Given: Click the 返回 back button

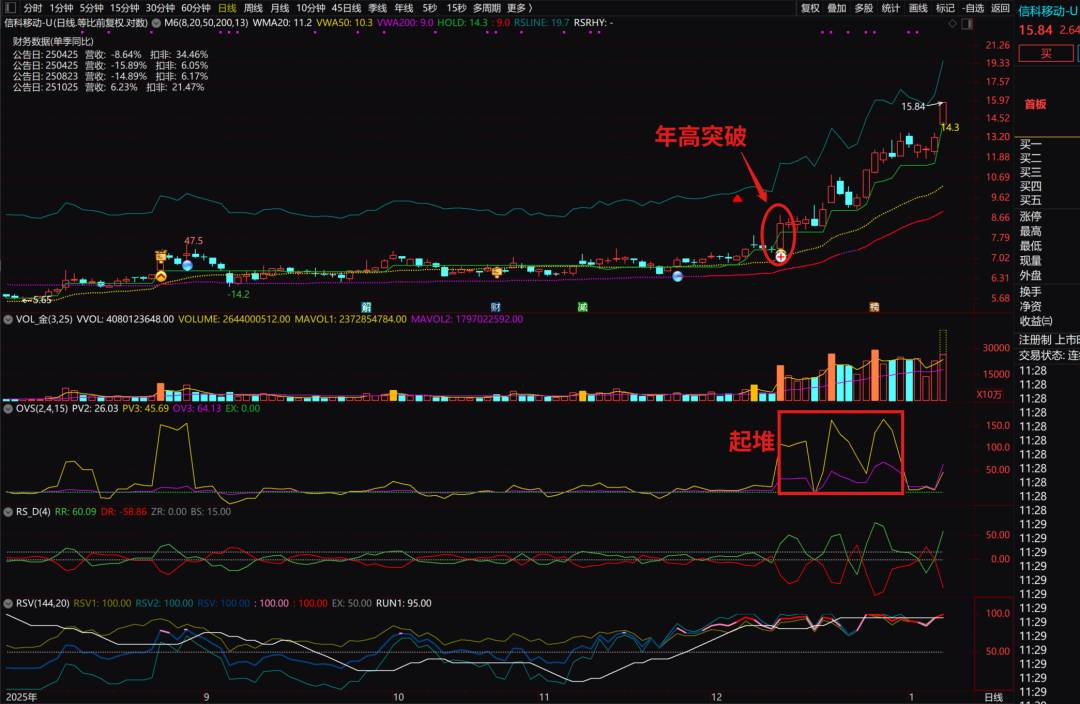Looking at the screenshot, I should [x=1000, y=8].
